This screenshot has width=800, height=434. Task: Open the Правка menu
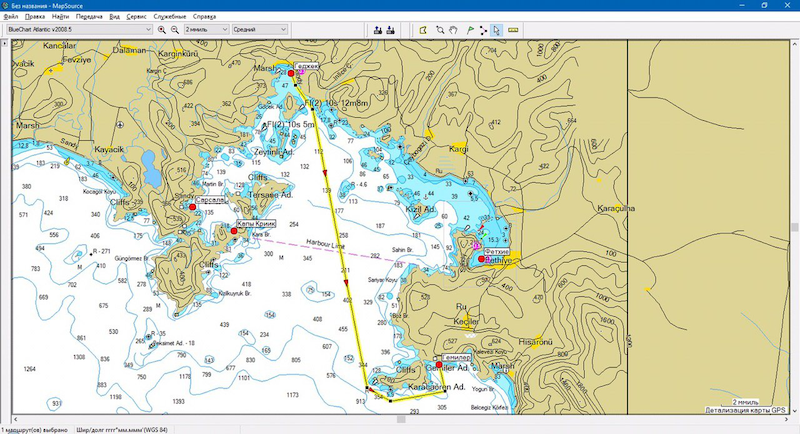pyautogui.click(x=35, y=16)
